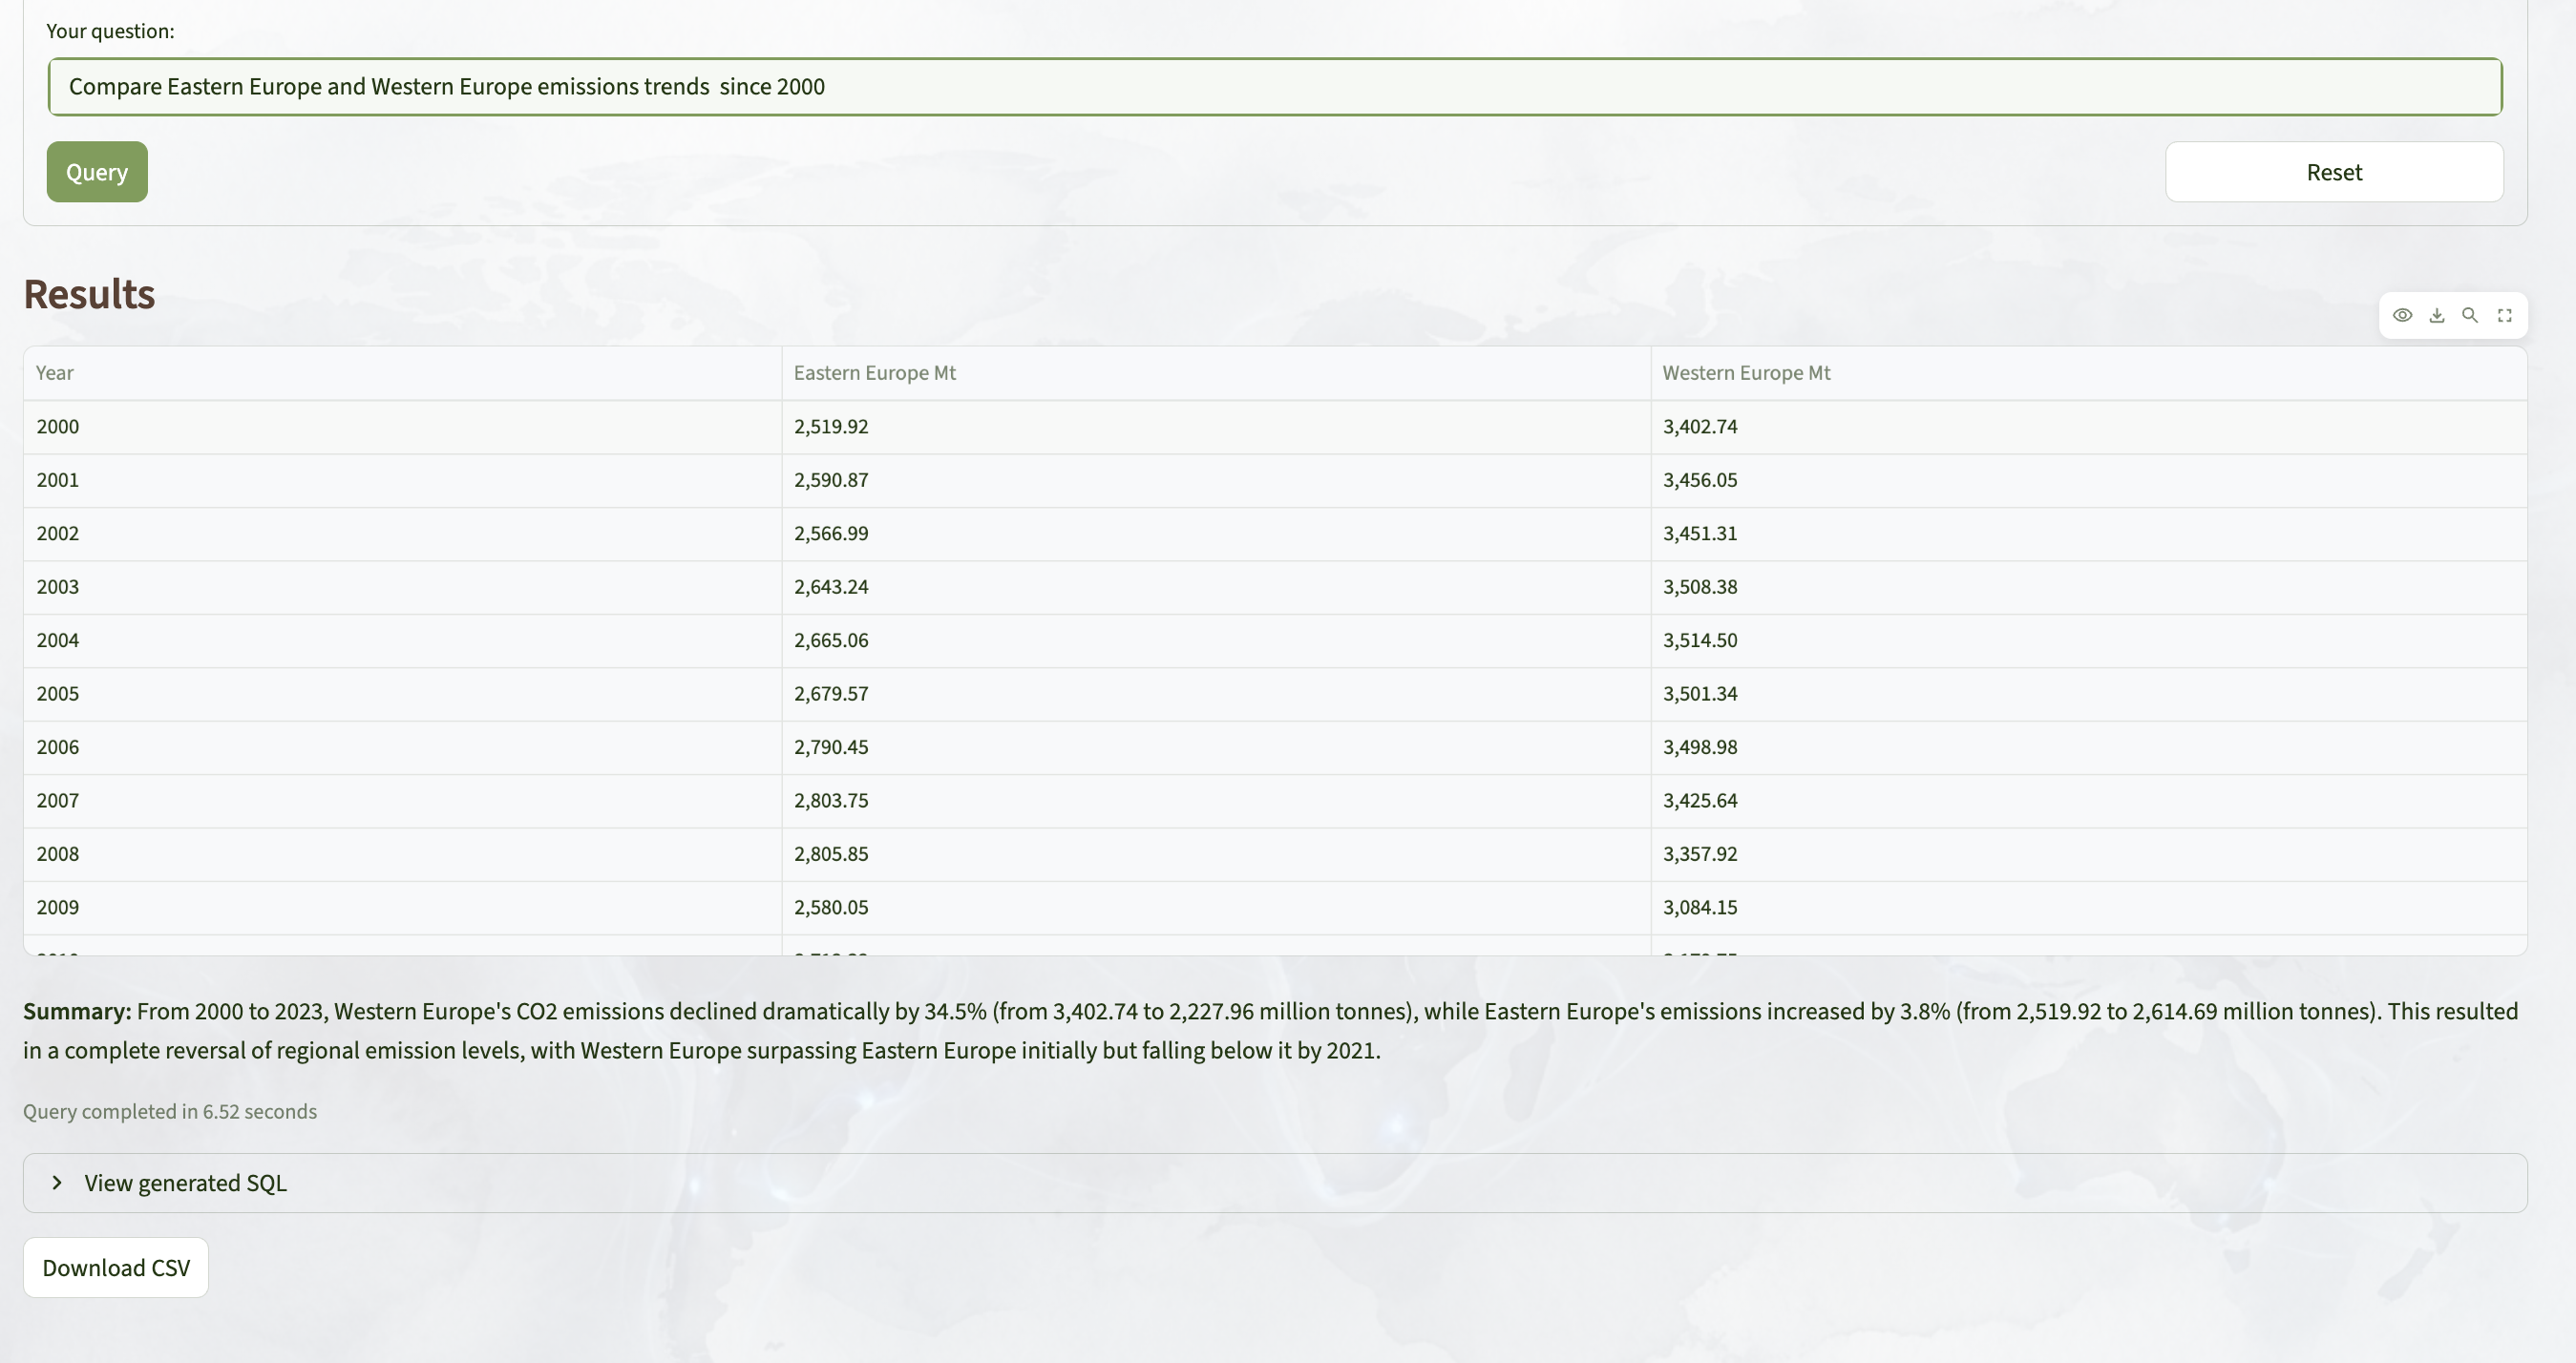Open table search with the magnifier icon
The height and width of the screenshot is (1363, 2576).
point(2470,315)
